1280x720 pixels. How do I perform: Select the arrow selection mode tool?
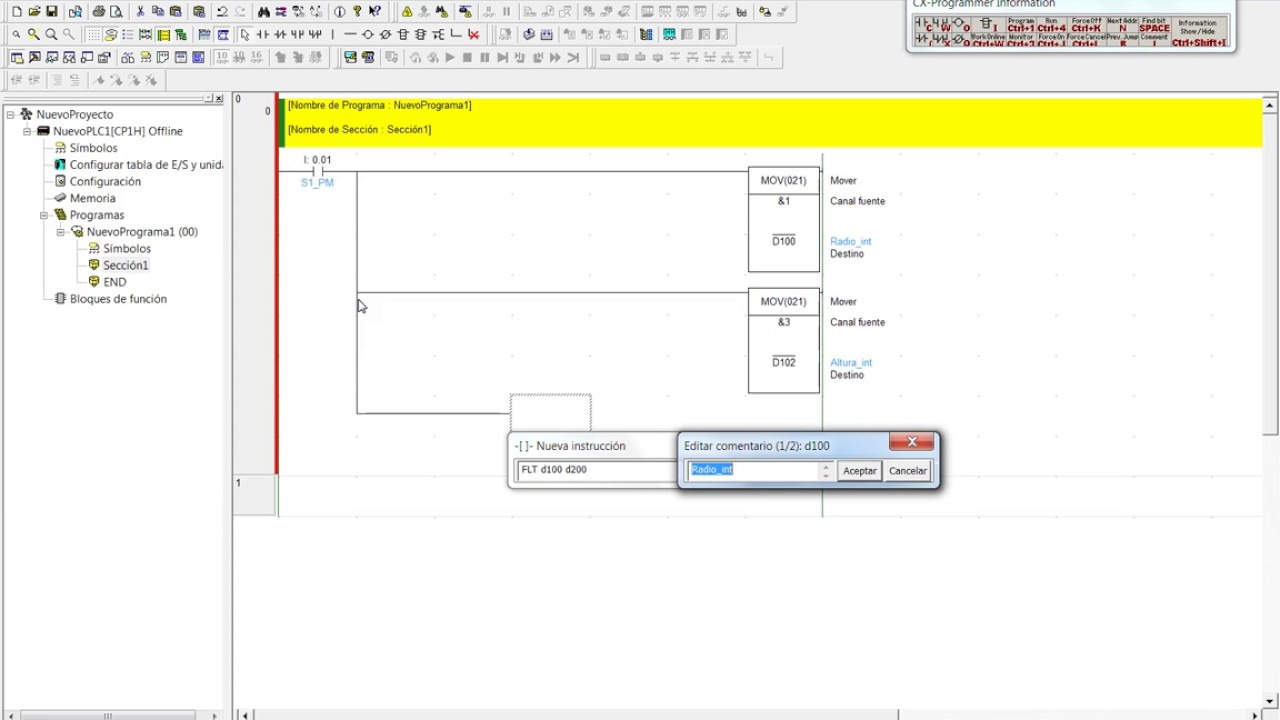pos(245,34)
